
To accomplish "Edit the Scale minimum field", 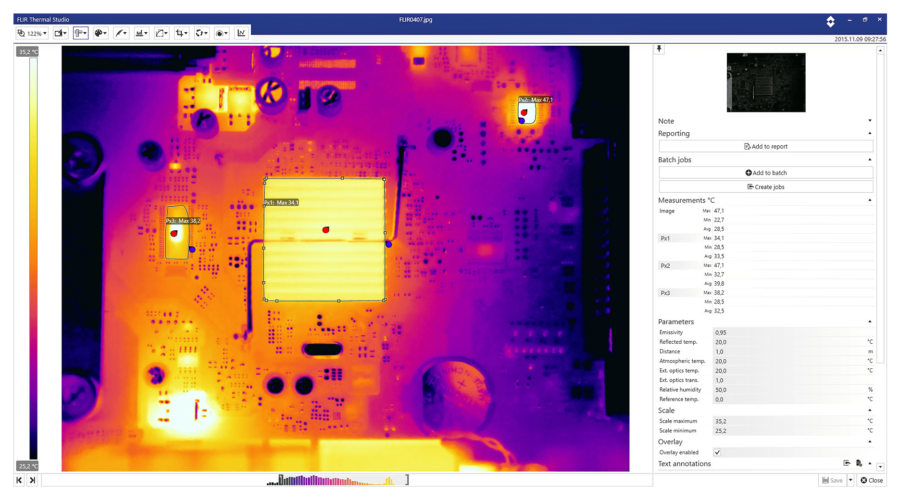I will (x=789, y=431).
